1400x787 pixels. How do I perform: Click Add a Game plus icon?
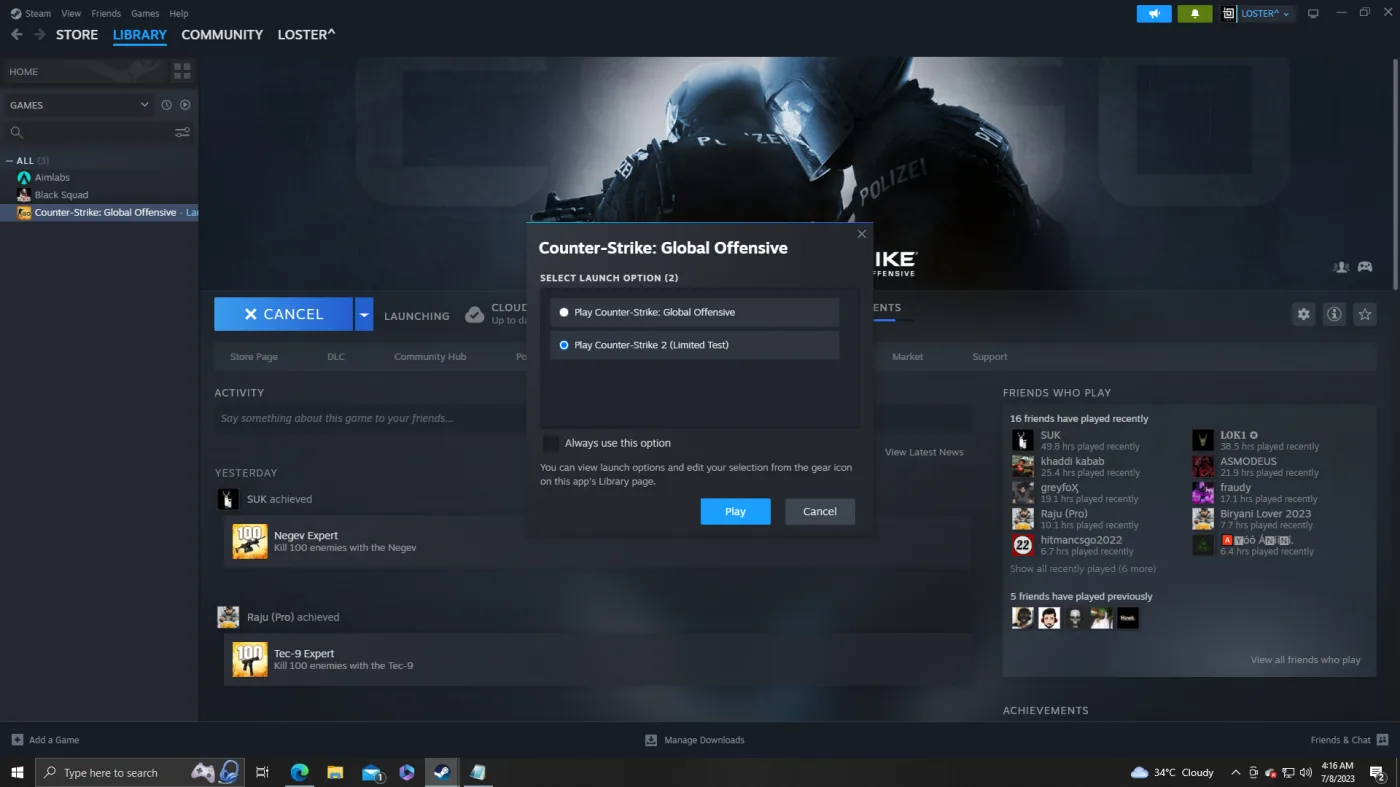(x=17, y=740)
